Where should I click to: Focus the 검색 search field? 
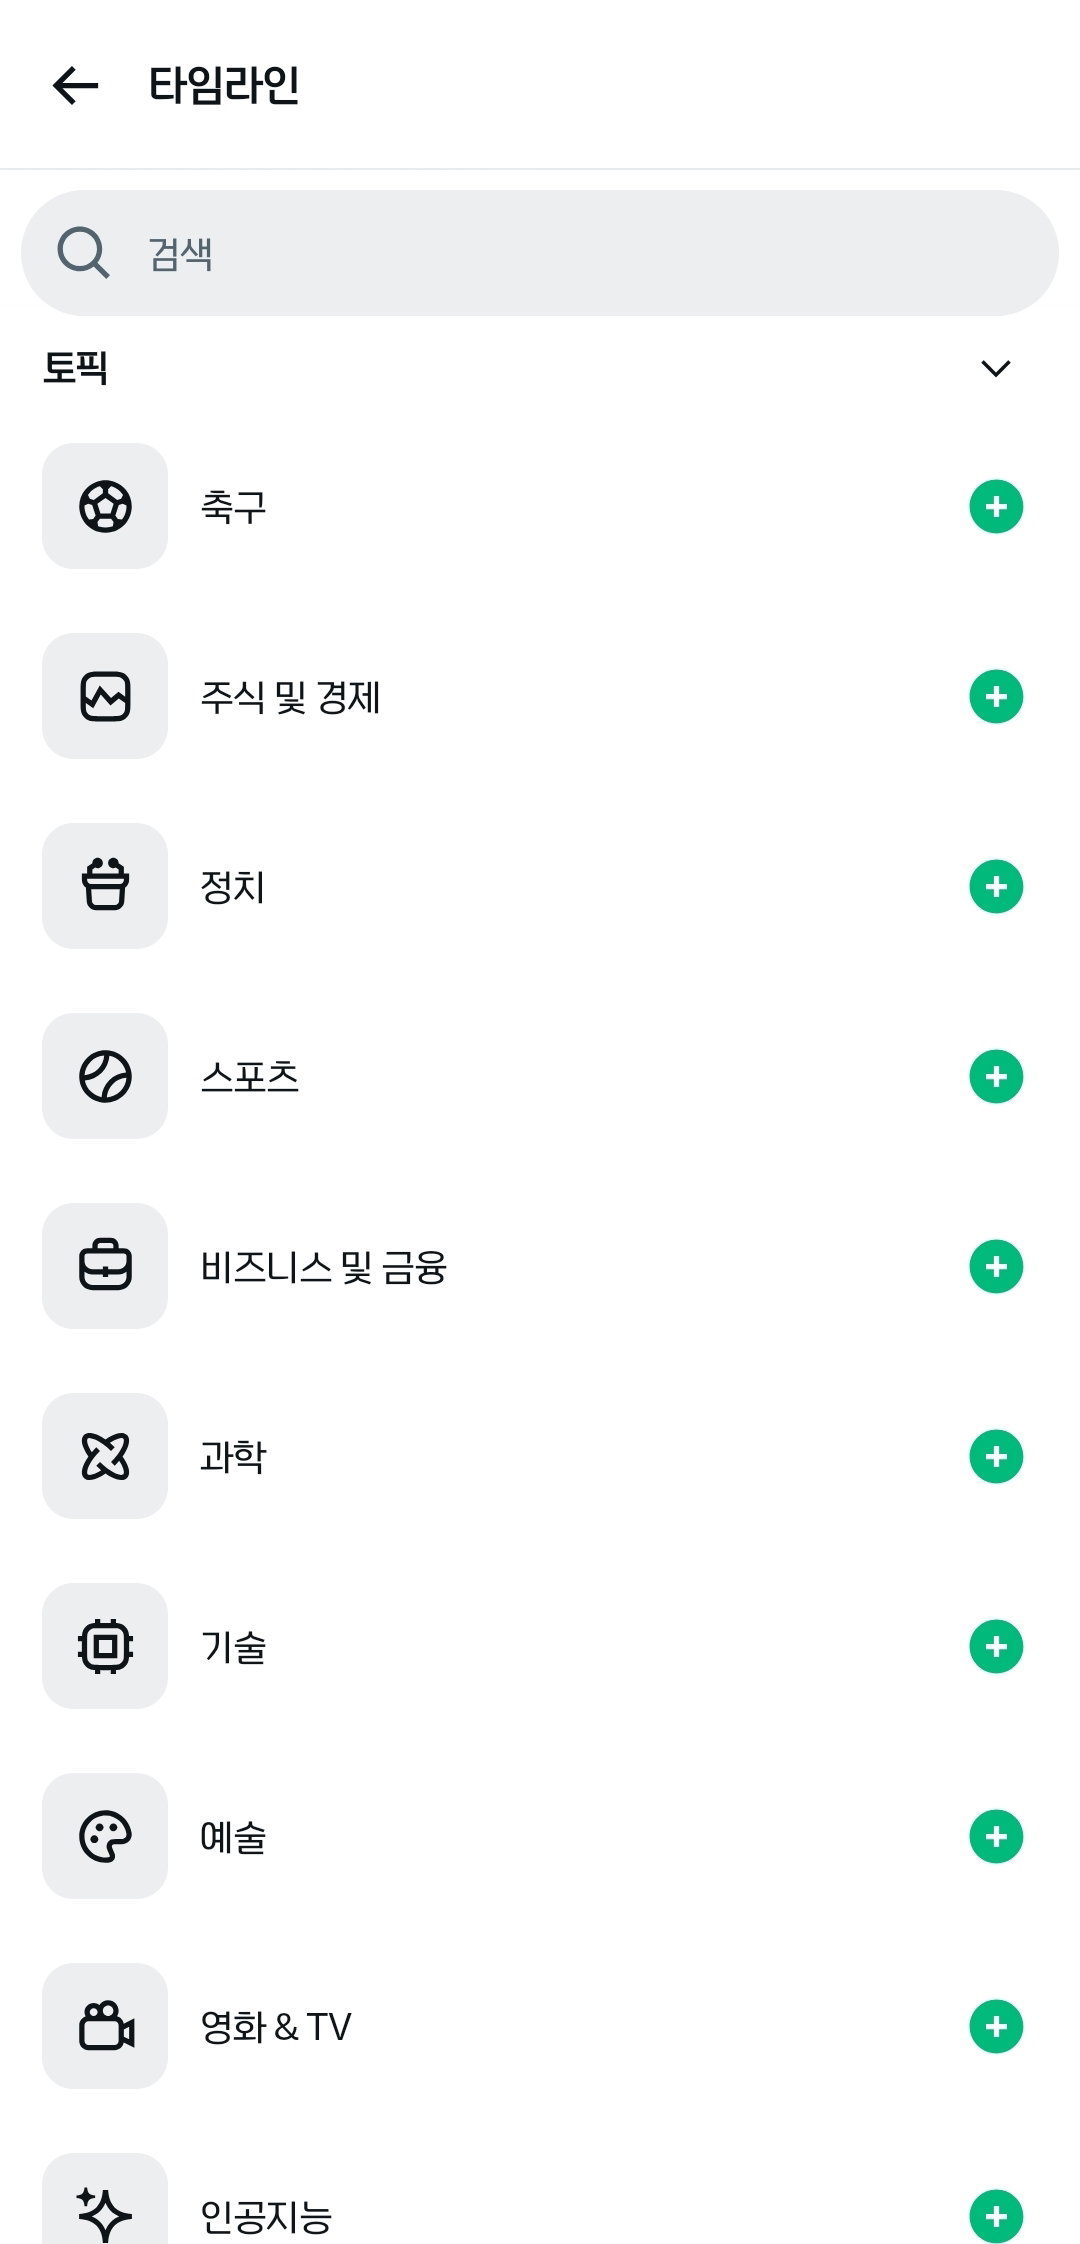[540, 253]
